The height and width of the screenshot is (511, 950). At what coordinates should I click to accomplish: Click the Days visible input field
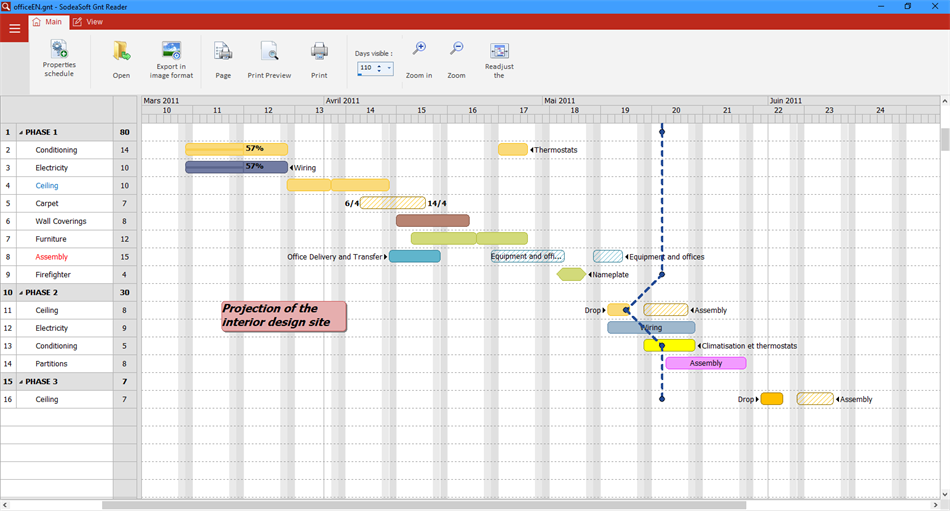[x=366, y=68]
